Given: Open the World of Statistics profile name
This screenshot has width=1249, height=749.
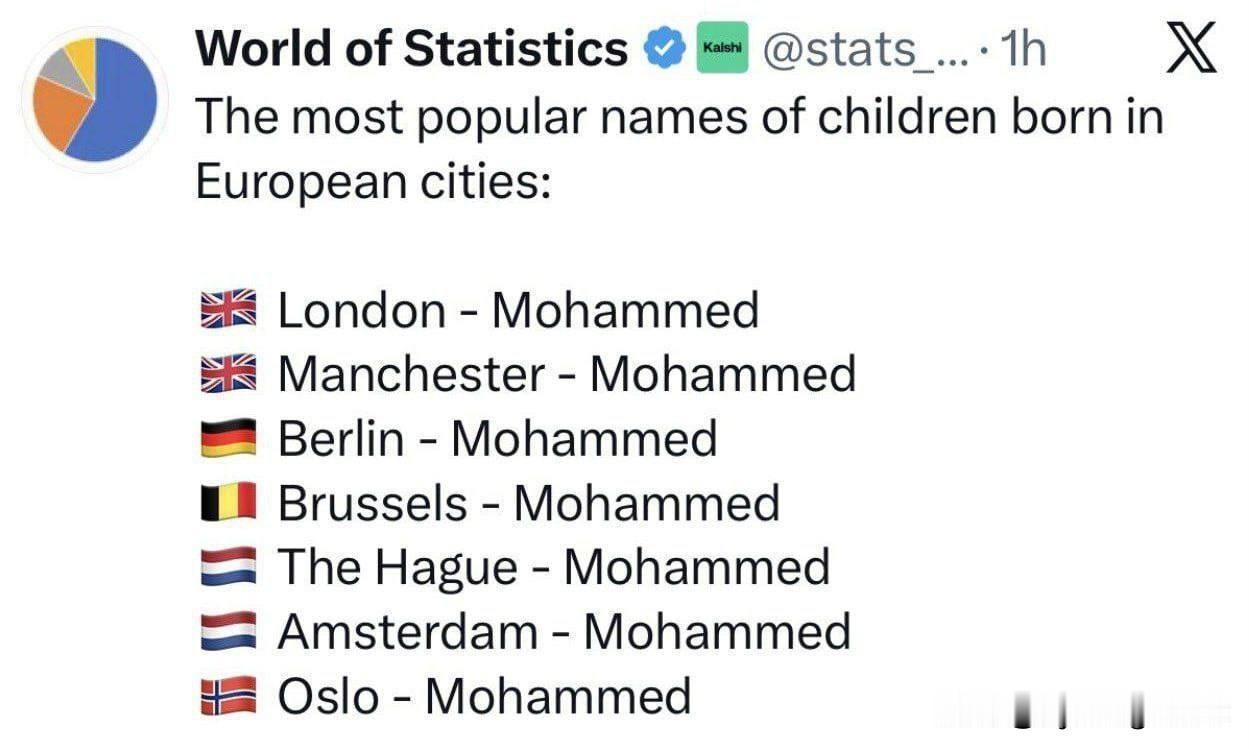Looking at the screenshot, I should (x=411, y=49).
